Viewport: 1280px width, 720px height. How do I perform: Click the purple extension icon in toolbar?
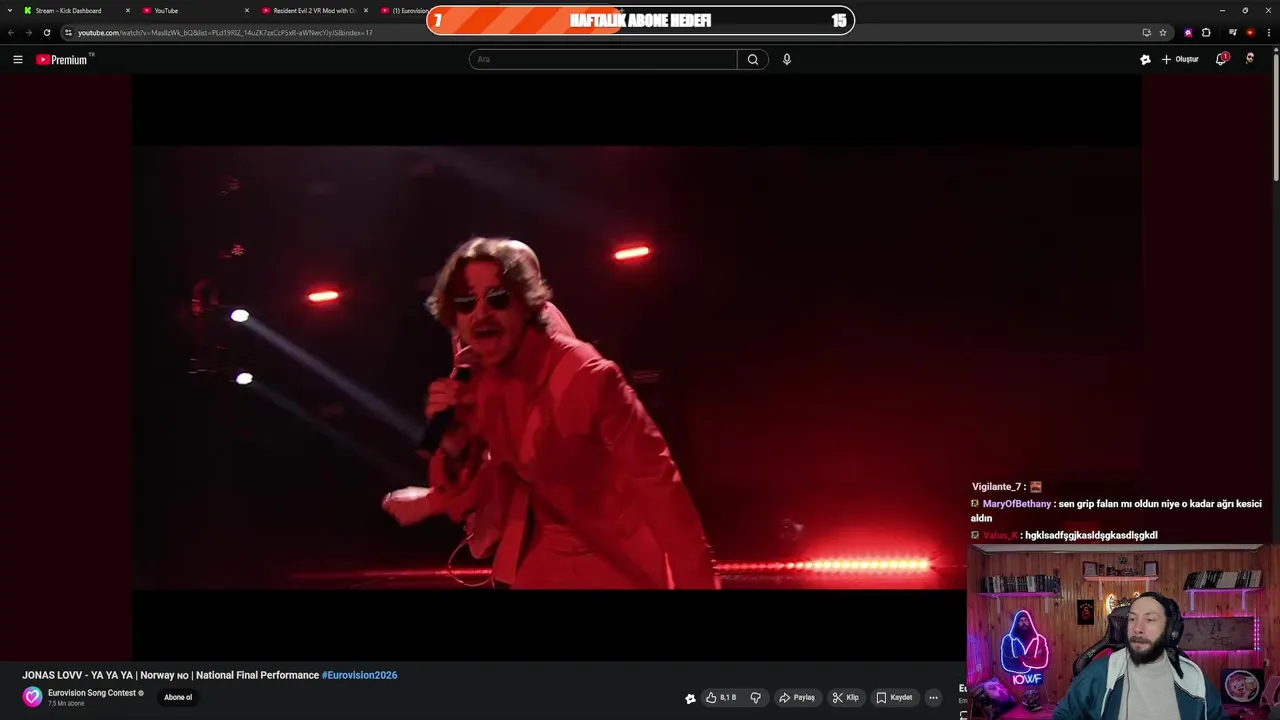point(1188,33)
